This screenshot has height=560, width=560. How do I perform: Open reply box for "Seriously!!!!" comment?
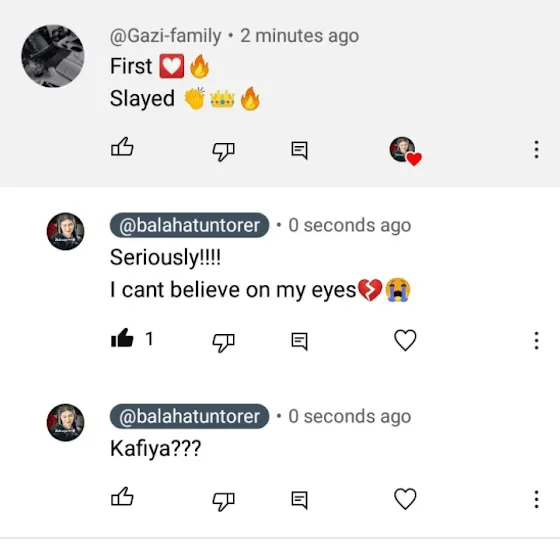(x=299, y=341)
